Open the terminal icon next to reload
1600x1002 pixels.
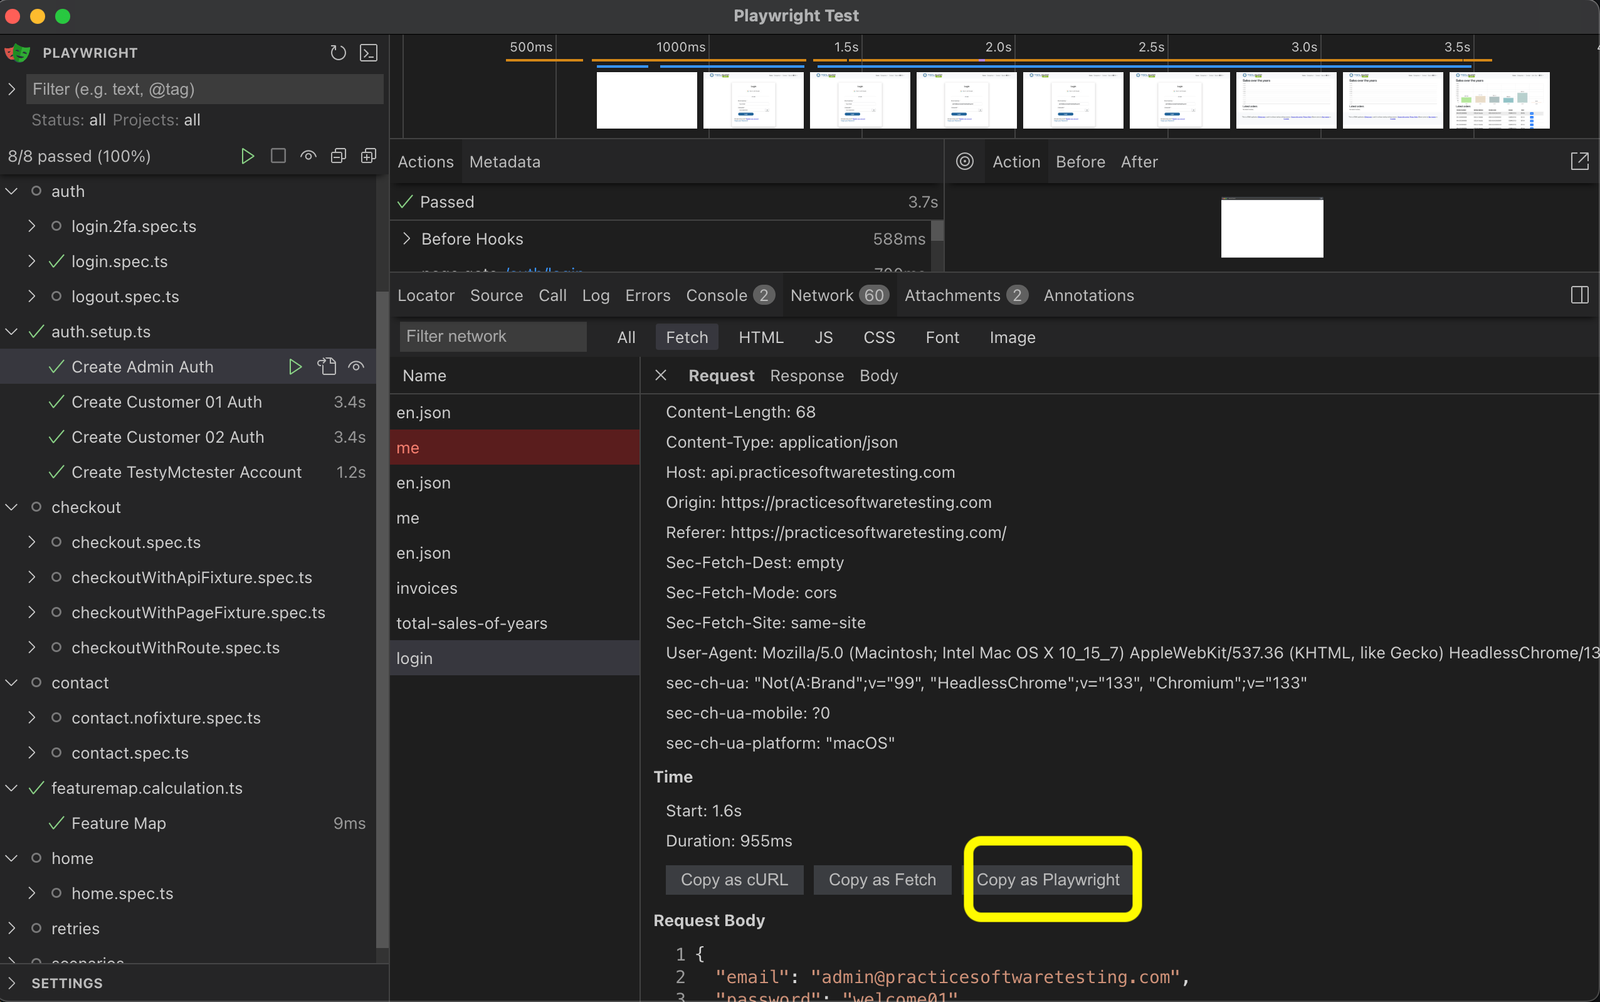click(x=368, y=53)
